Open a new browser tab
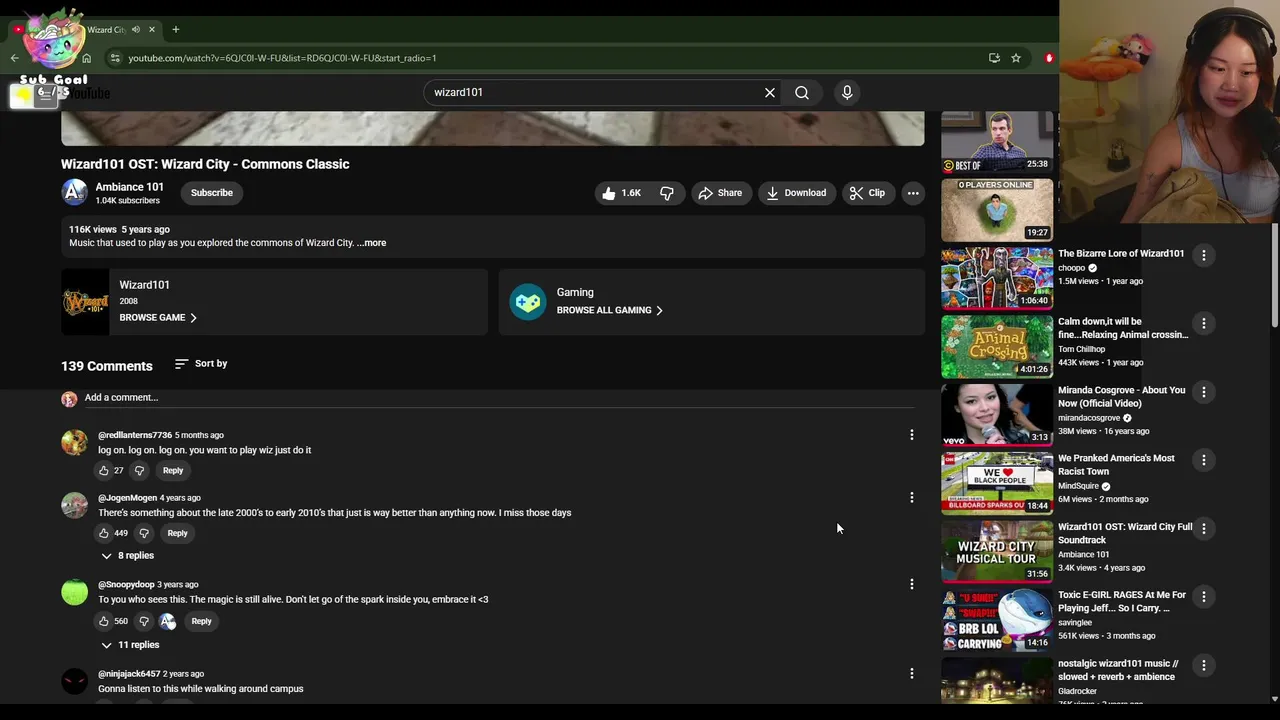Image resolution: width=1280 pixels, height=720 pixels. click(175, 30)
